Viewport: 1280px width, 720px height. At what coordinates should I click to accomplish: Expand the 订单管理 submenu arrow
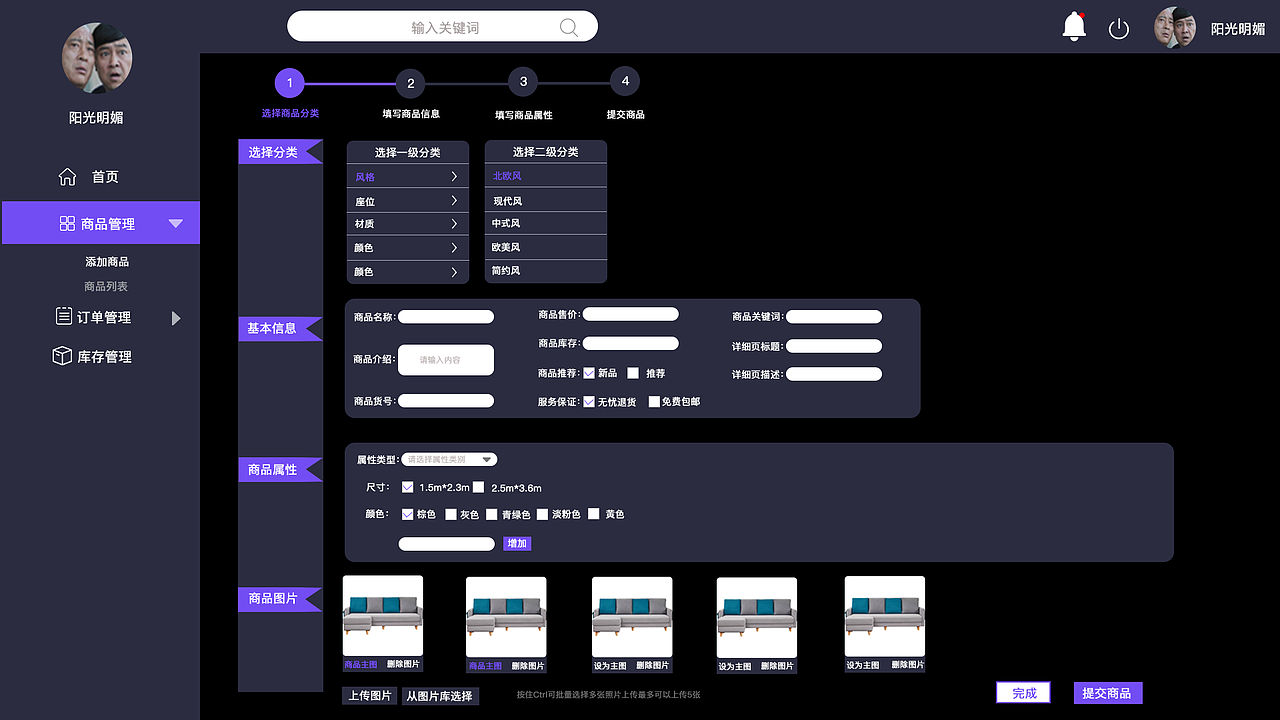178,316
